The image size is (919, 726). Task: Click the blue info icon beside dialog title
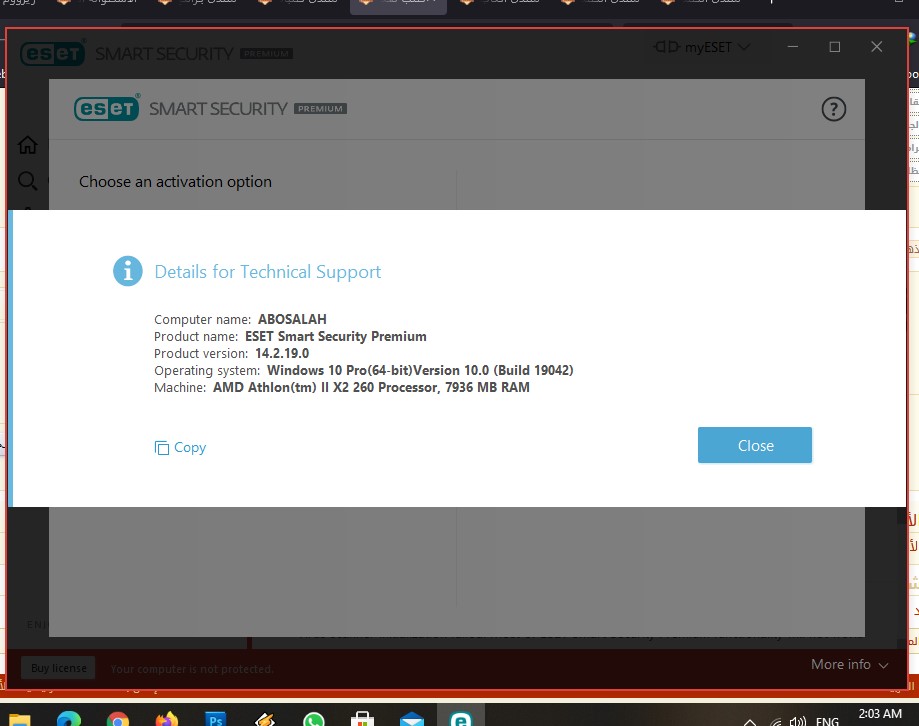tap(128, 271)
